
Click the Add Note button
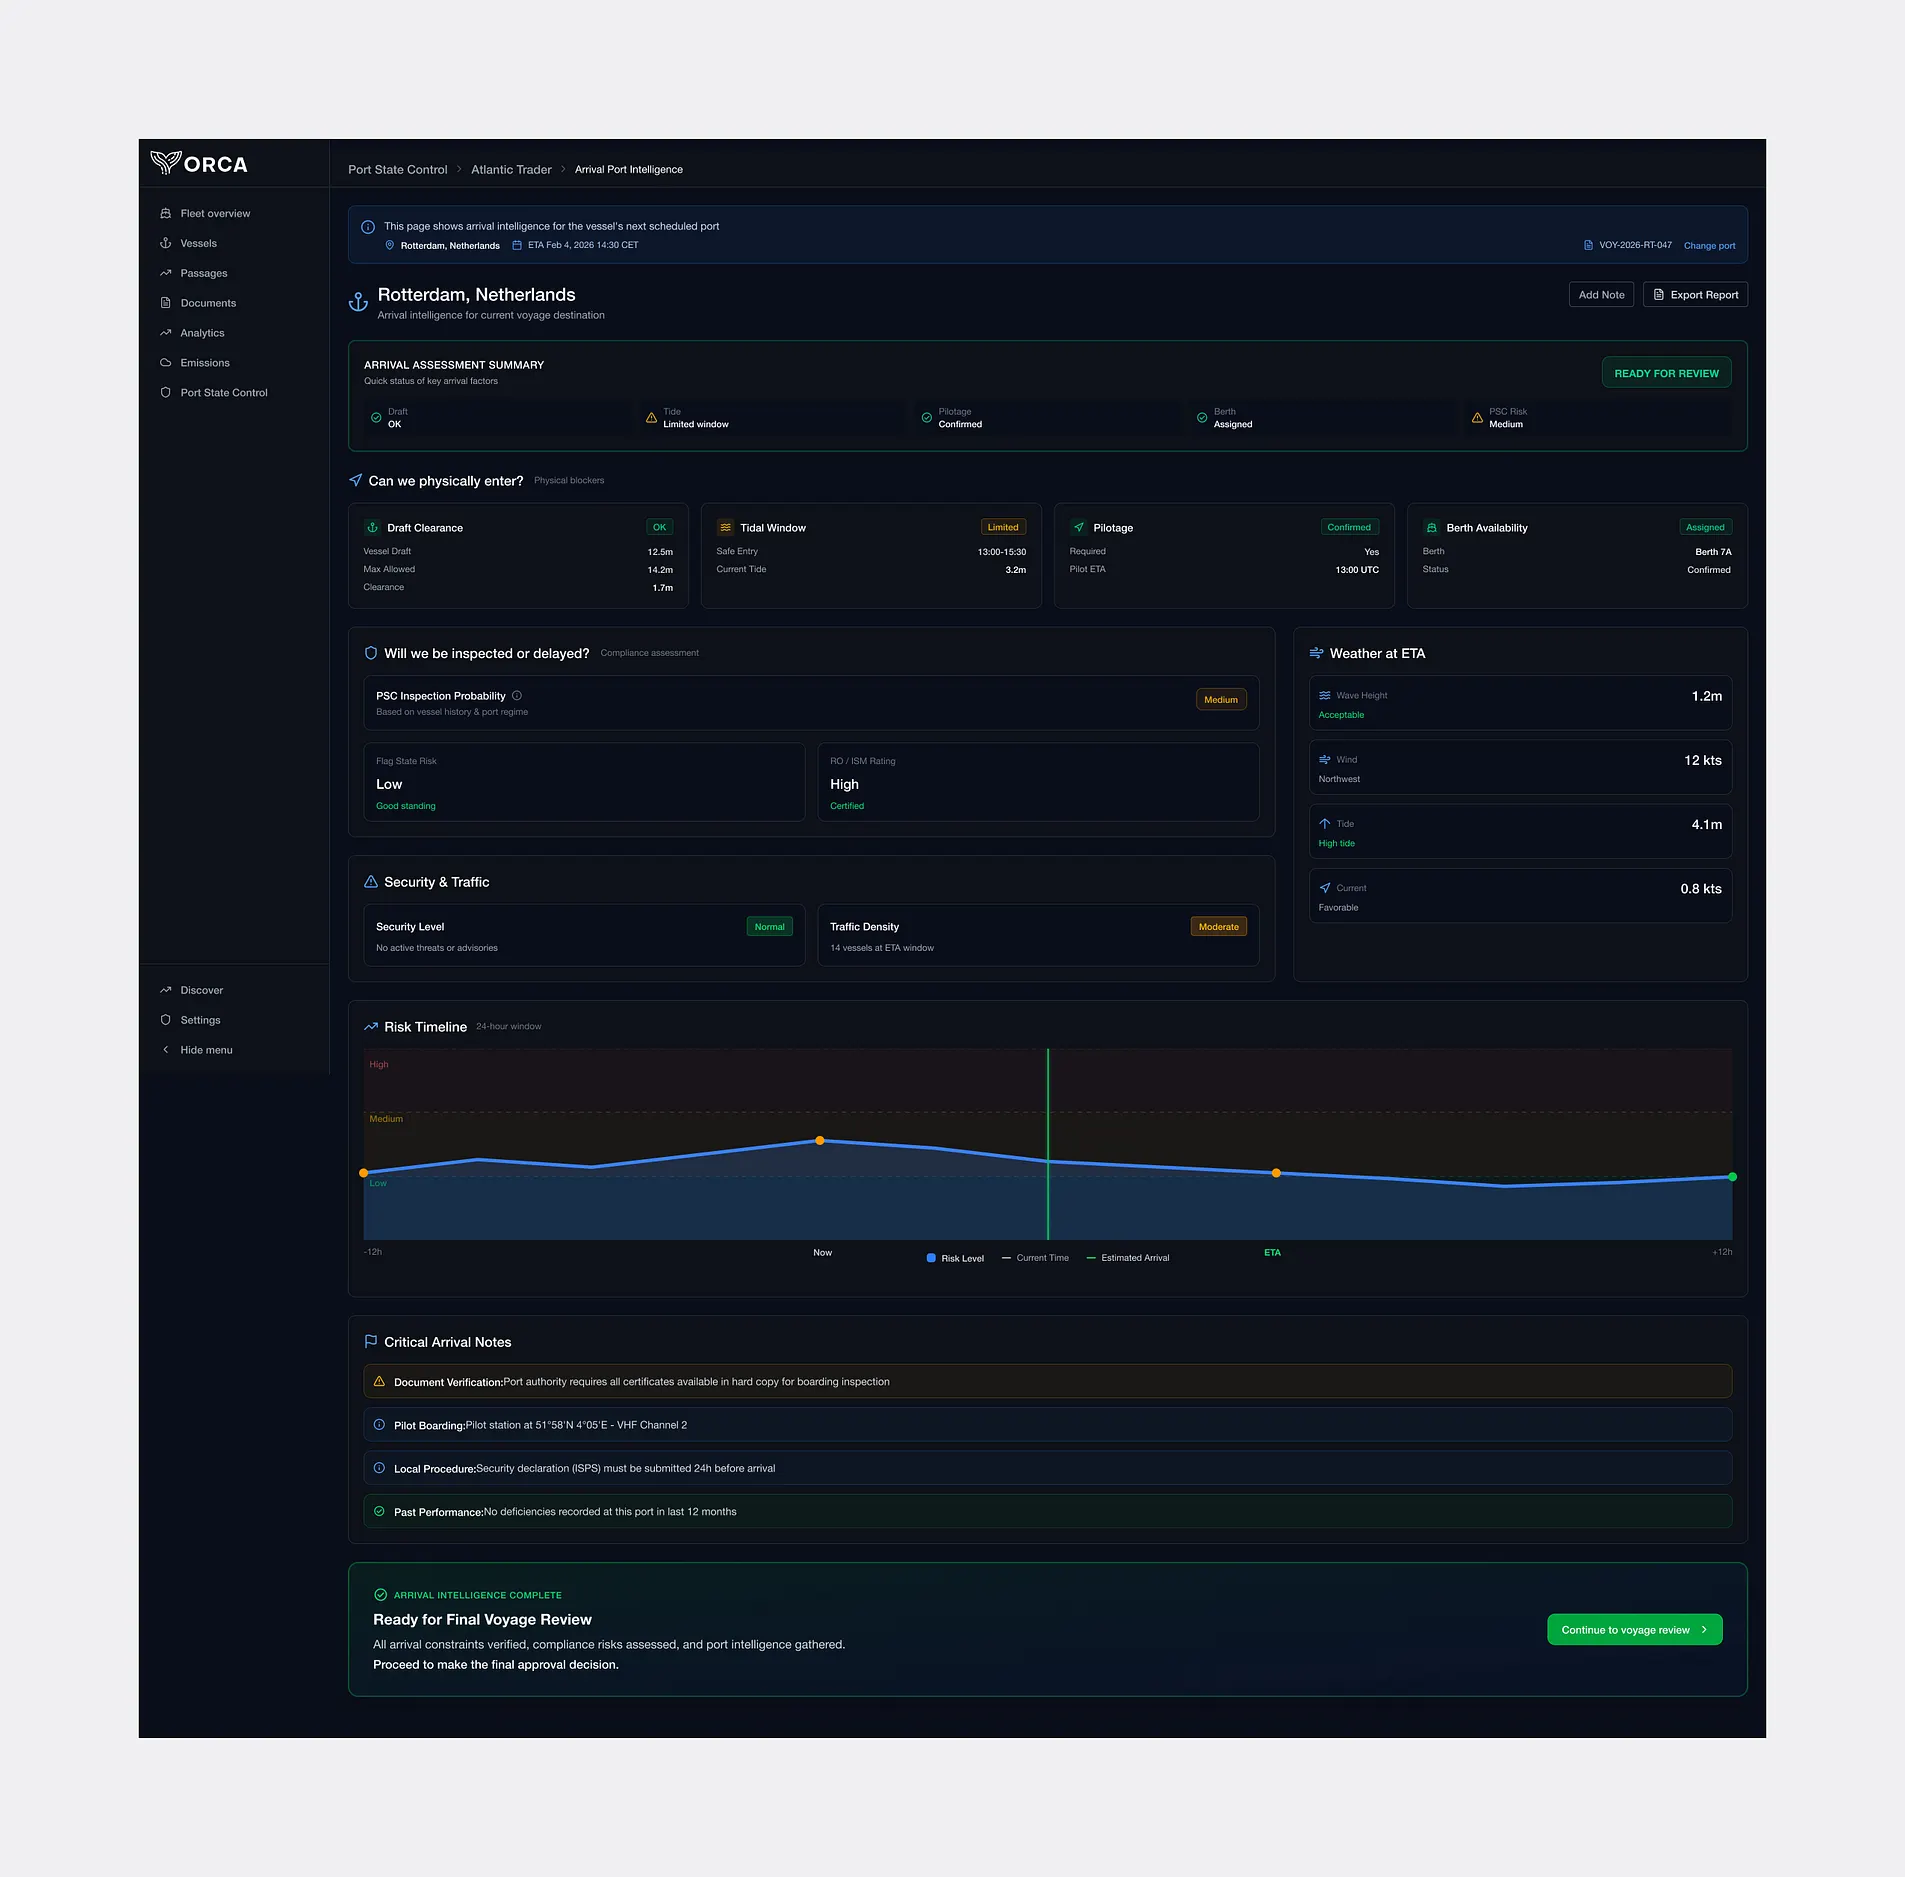pos(1601,295)
